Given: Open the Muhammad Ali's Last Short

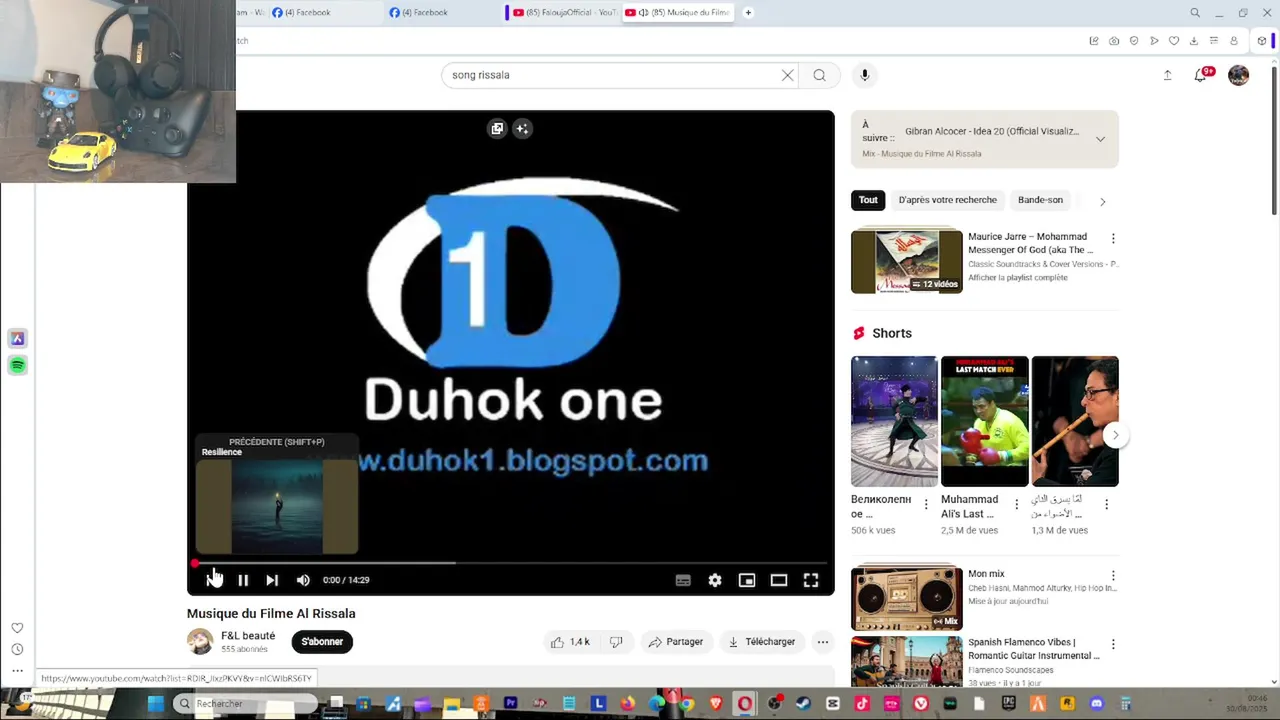Looking at the screenshot, I should click(984, 421).
